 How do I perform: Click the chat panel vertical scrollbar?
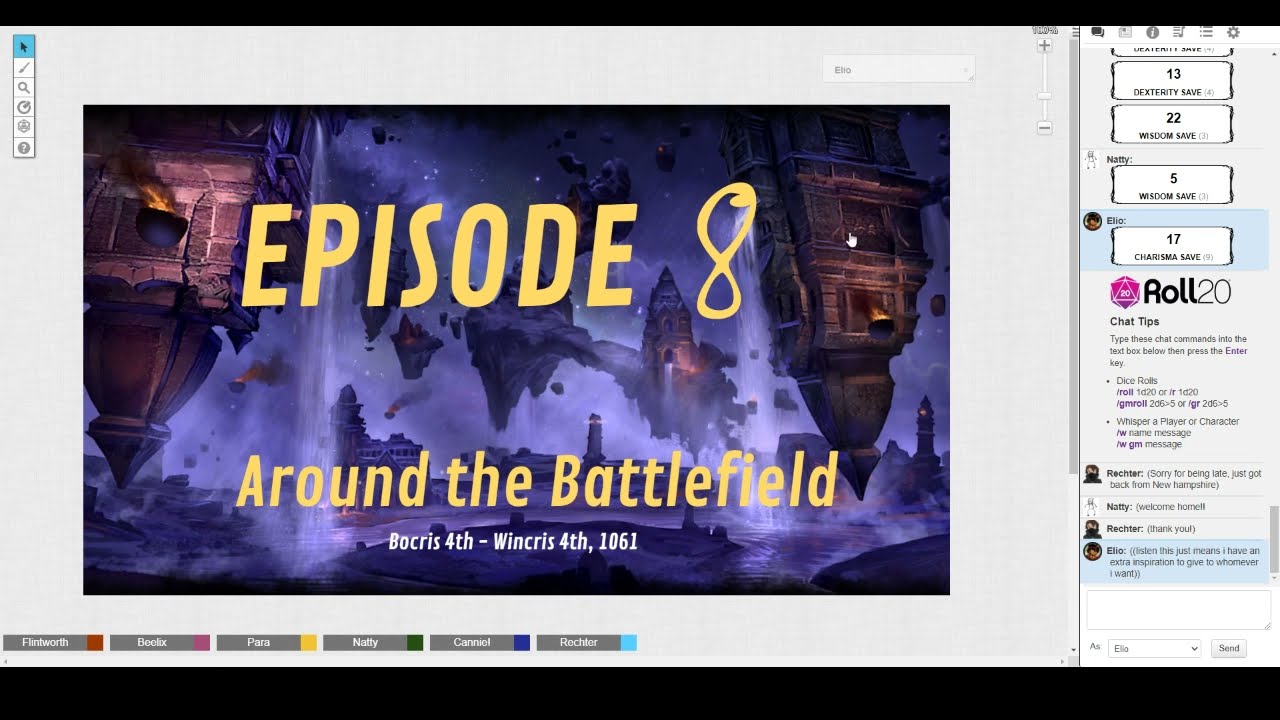coord(1274,540)
